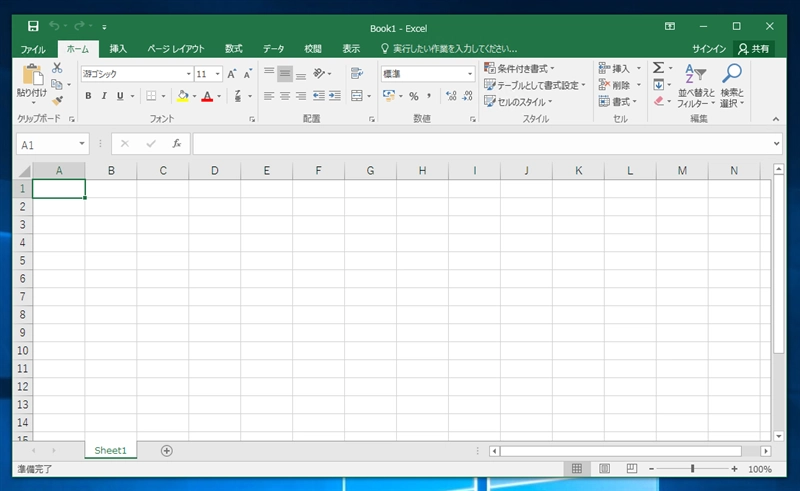This screenshot has height=491, width=800.
Task: Apply accounting number format icon
Action: 389,95
